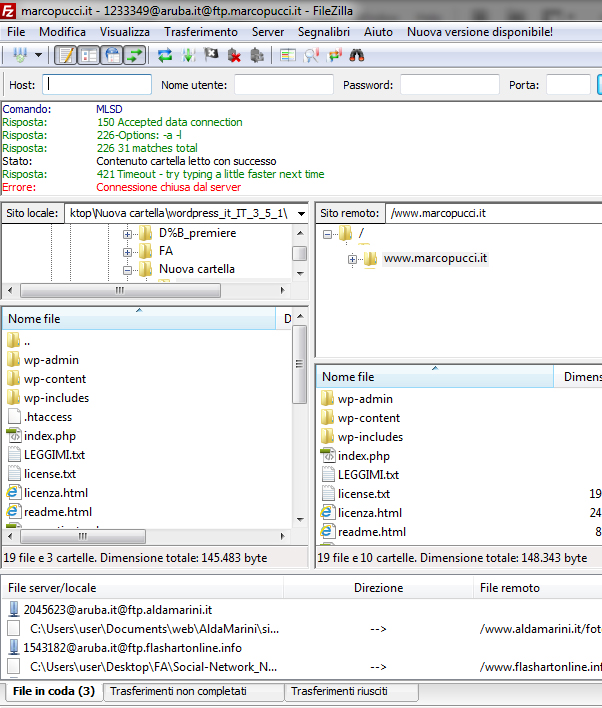Screen dimensions: 602x708
Task: Reconnect to the last server icon
Action: click(x=257, y=56)
